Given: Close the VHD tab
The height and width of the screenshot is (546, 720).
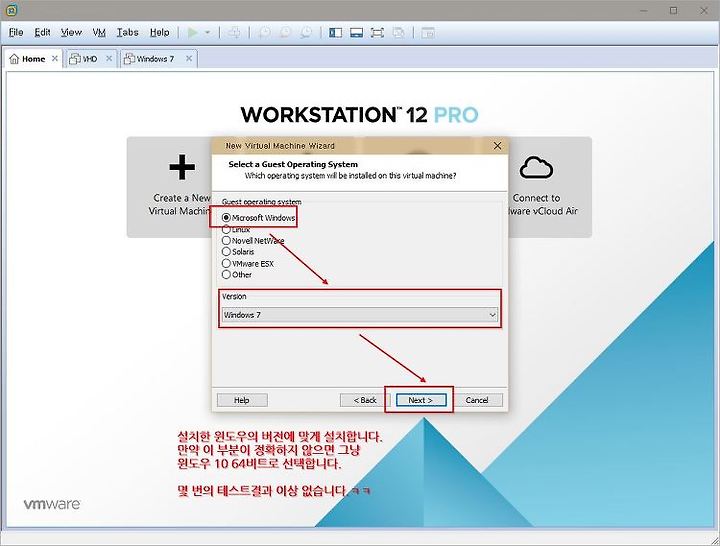Looking at the screenshot, I should point(109,58).
